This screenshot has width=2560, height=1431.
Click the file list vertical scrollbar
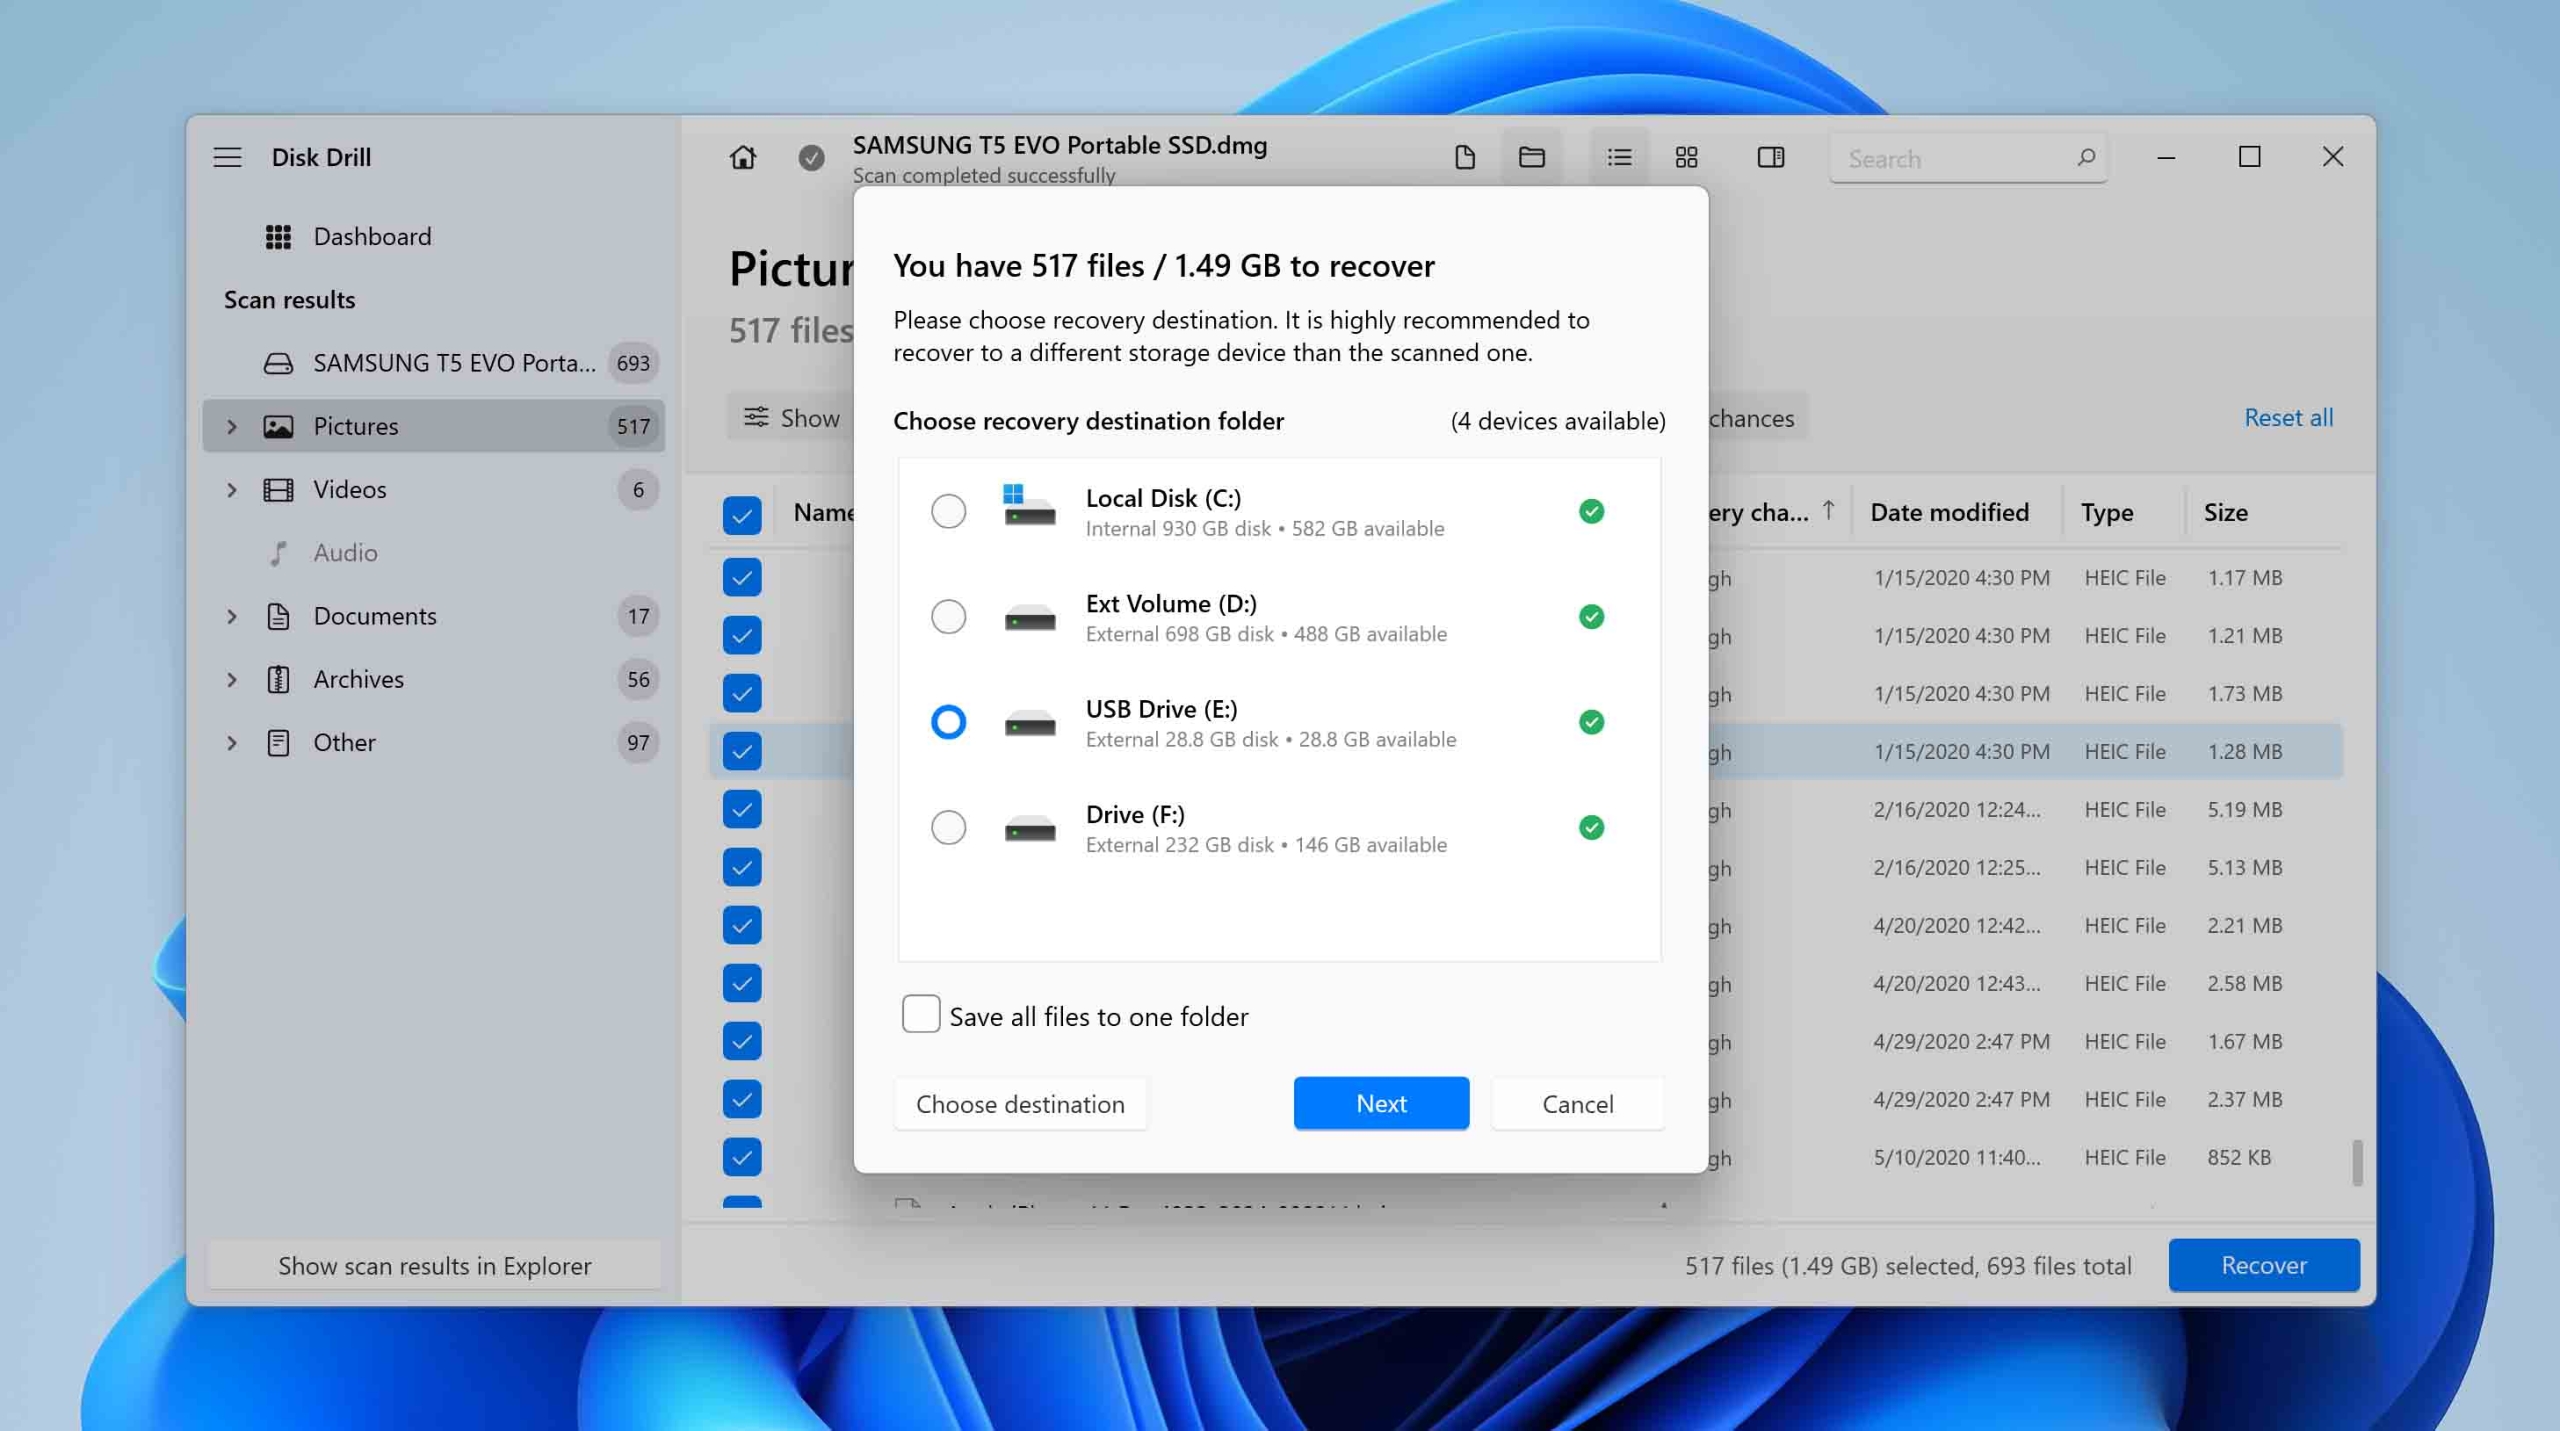coord(2357,1162)
